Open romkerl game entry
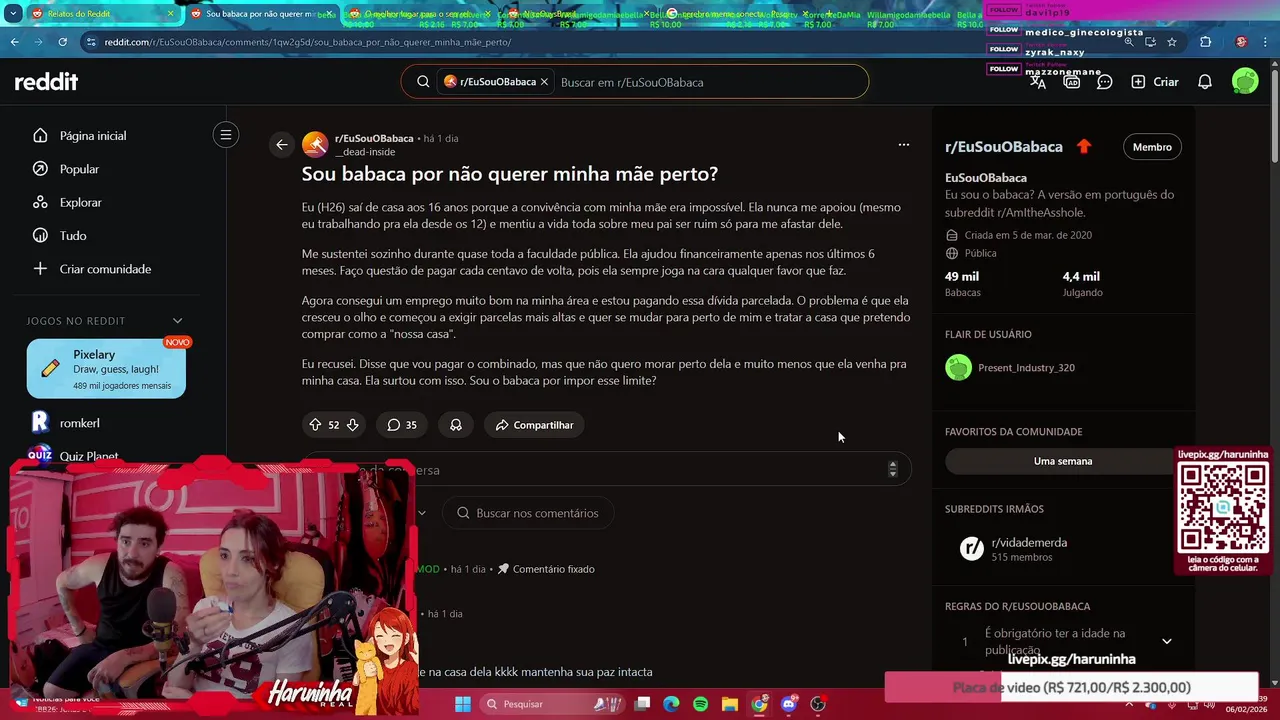The image size is (1280, 720). [79, 422]
